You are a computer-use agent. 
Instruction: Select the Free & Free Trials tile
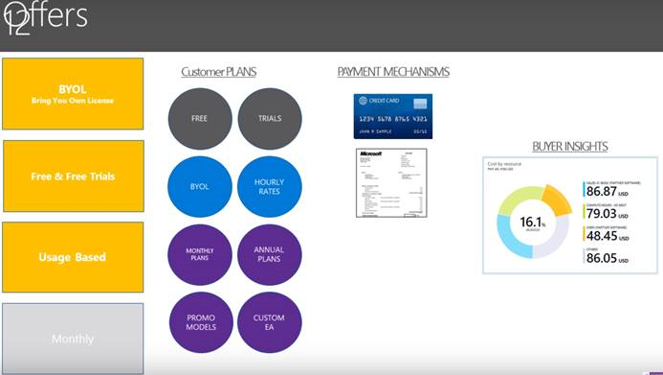(x=74, y=176)
